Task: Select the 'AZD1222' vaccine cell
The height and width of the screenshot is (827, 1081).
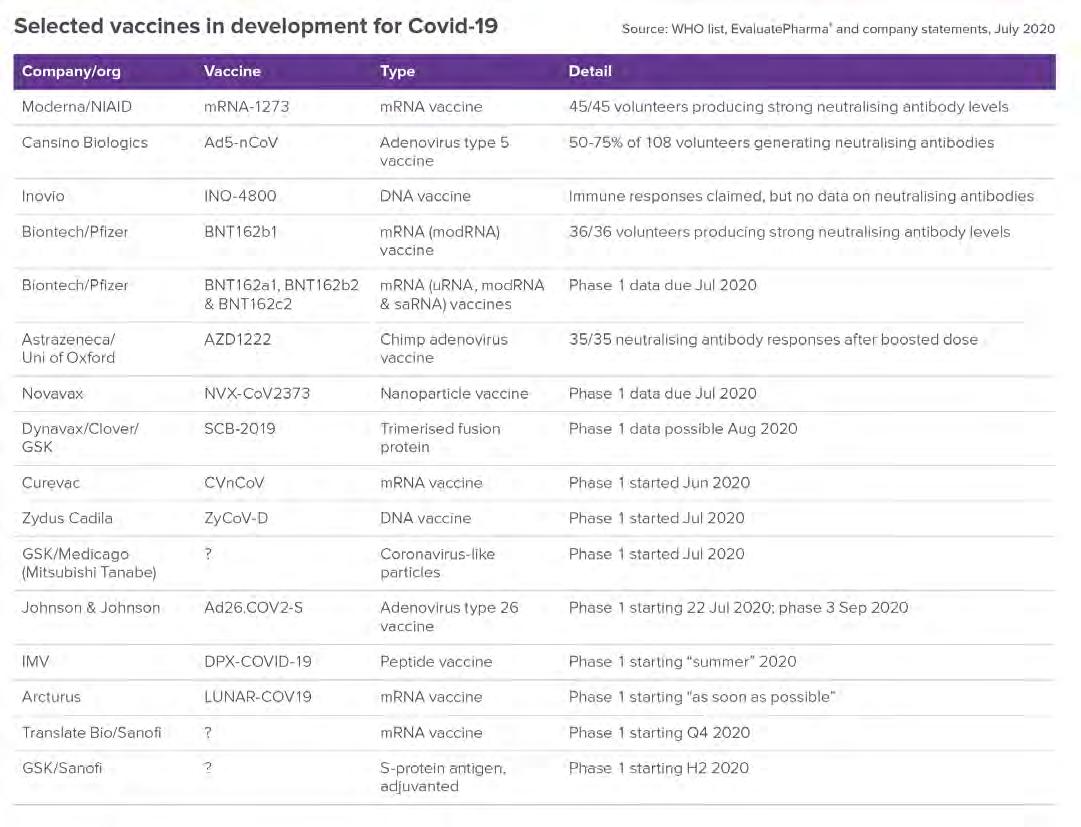Action: 237,340
